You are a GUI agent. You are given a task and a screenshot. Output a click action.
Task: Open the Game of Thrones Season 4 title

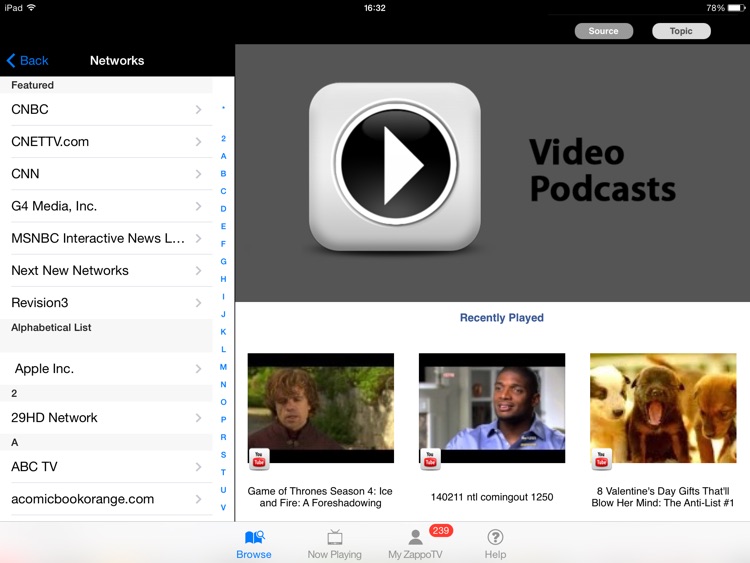click(320, 497)
